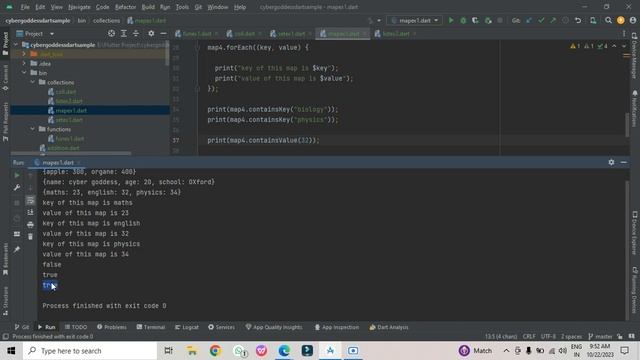Open the Navigate menu
The width and height of the screenshot is (640, 360).
point(79,7)
